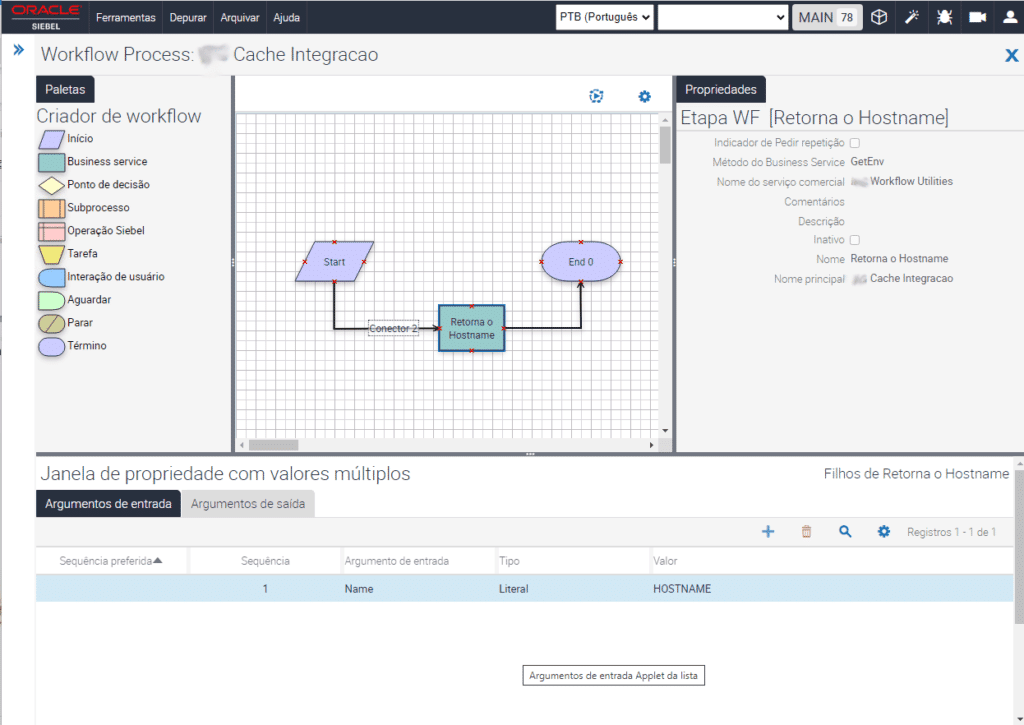Screen dimensions: 1024x725
Task: Open the canvas settings gear
Action: coord(645,97)
